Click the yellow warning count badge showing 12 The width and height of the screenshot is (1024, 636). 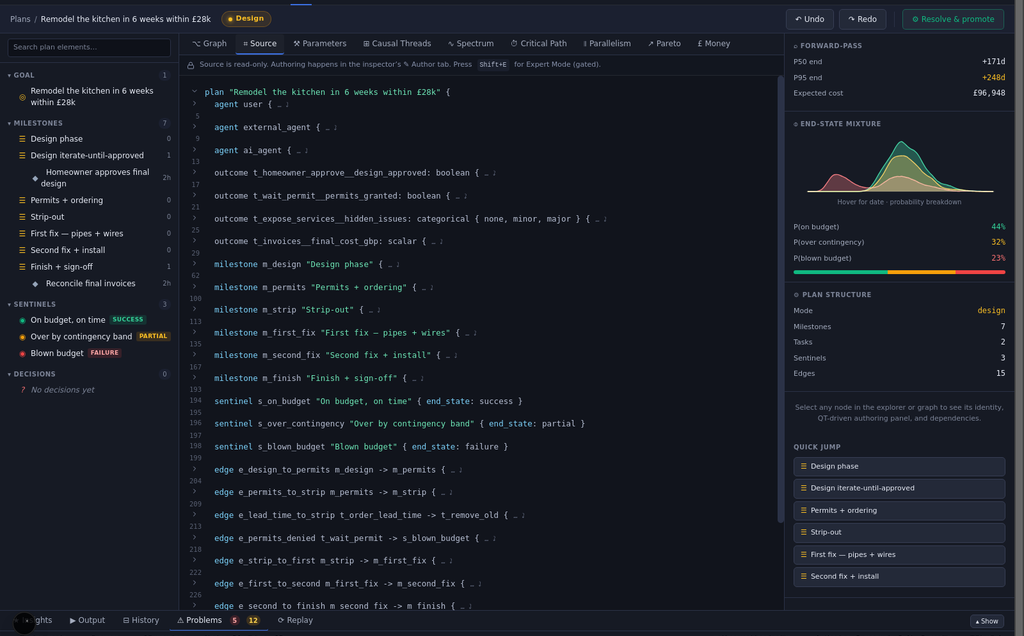tap(253, 620)
